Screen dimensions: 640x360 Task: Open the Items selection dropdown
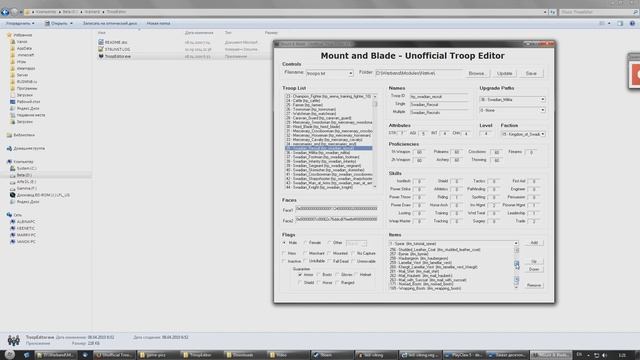tap(516, 243)
